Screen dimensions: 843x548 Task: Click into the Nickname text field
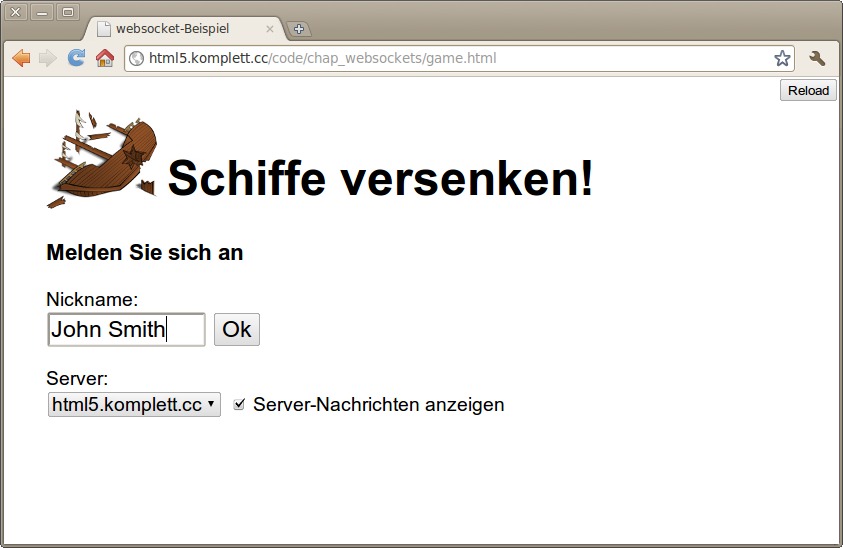pyautogui.click(x=126, y=329)
